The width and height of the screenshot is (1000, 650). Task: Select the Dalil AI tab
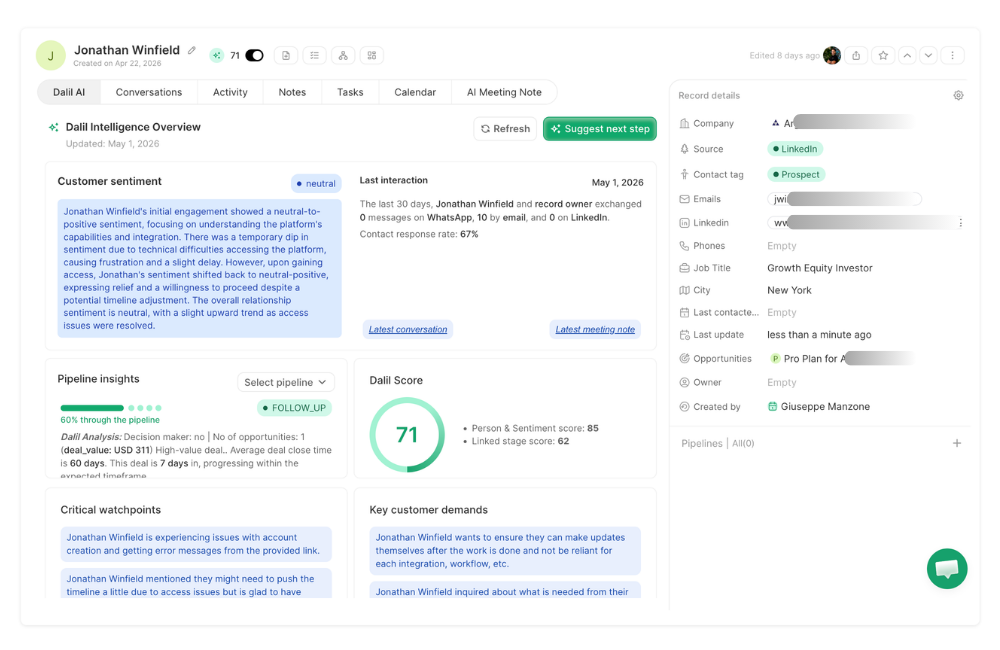(69, 92)
